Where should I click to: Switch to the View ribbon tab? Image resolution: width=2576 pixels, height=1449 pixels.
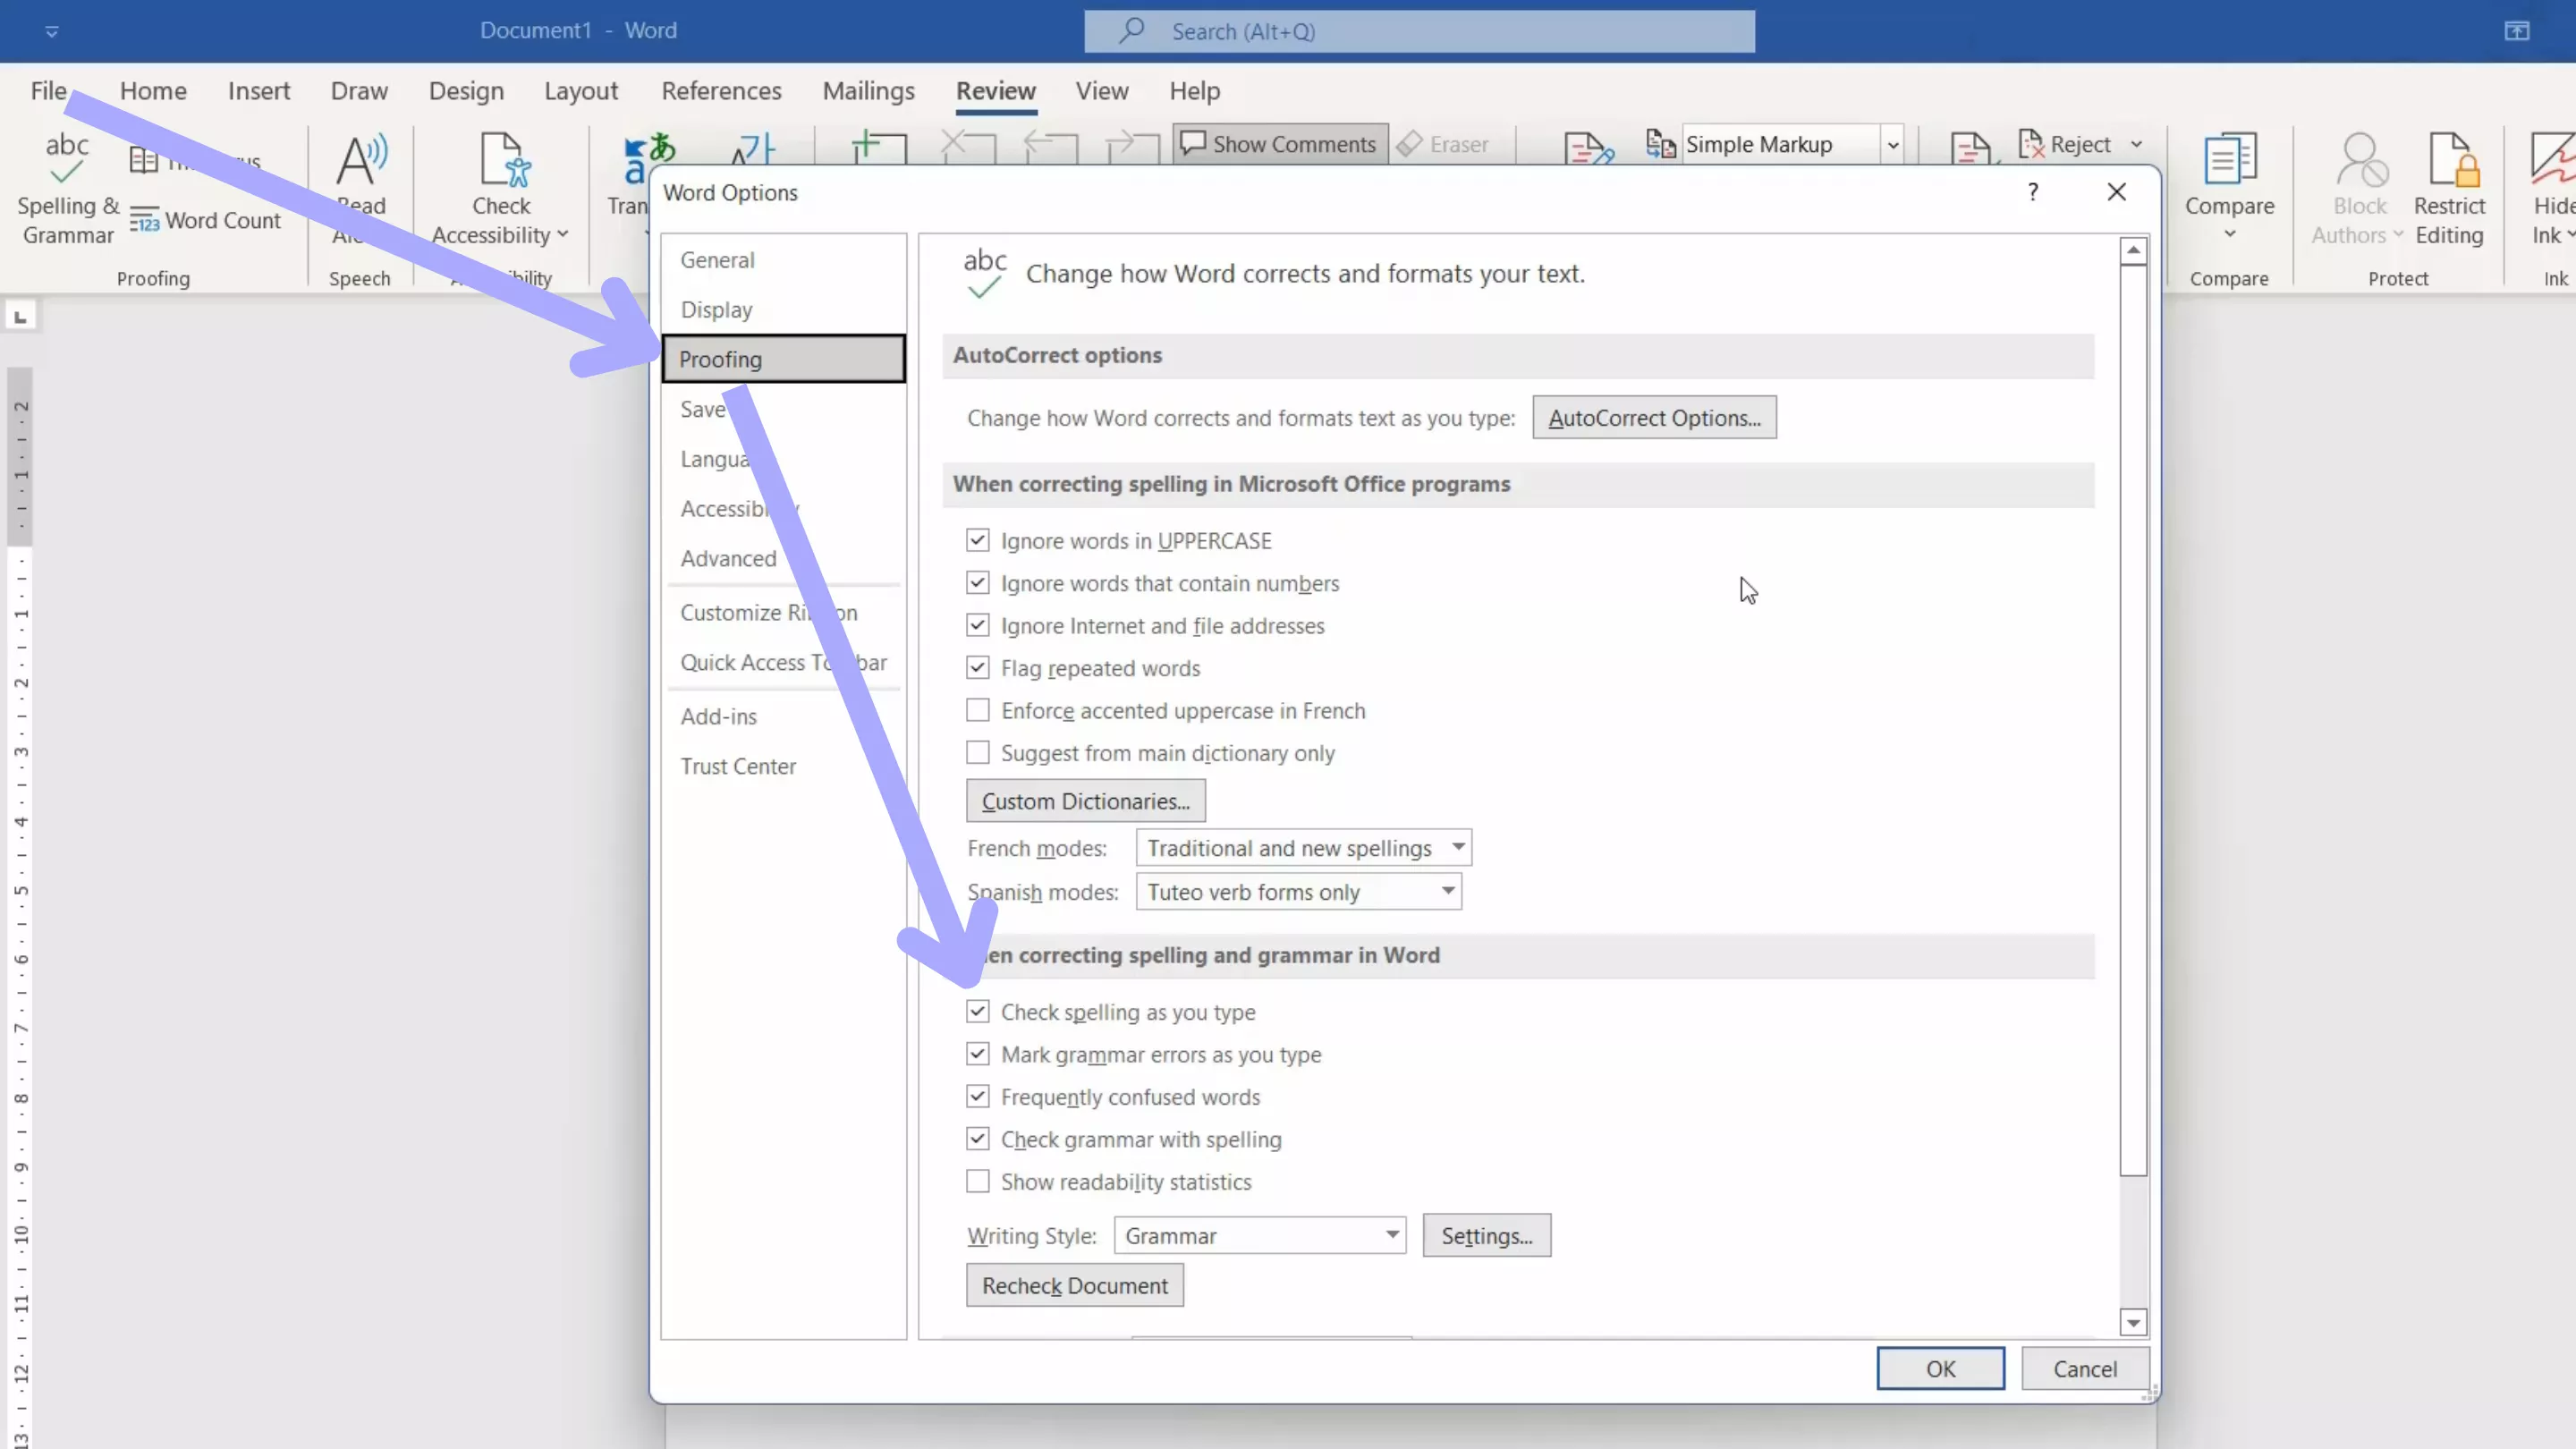coord(1101,91)
